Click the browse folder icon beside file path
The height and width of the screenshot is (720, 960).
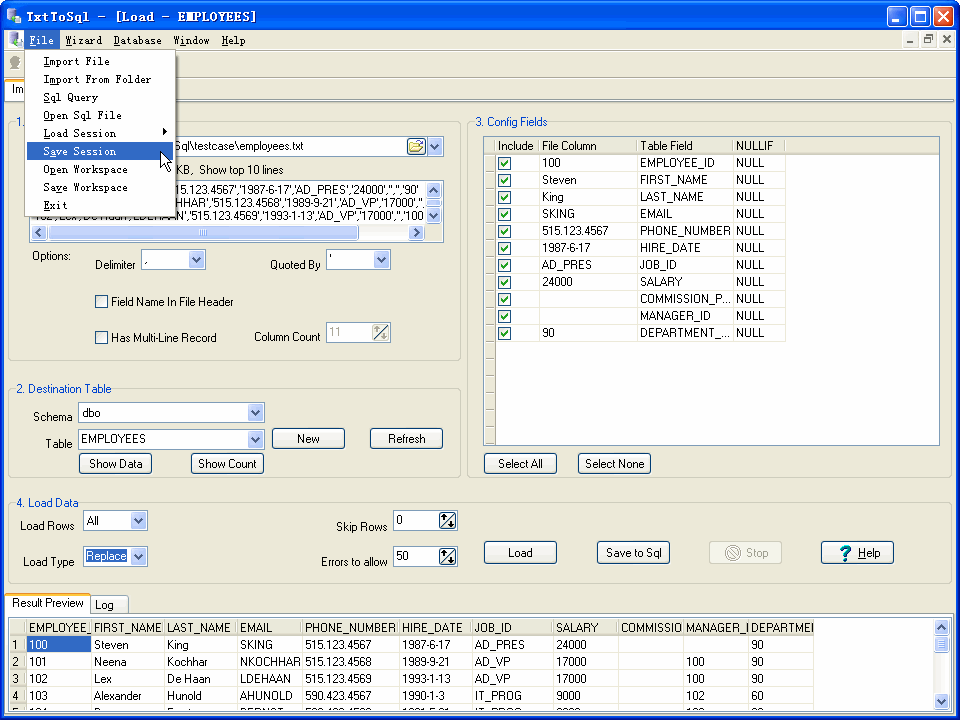[416, 146]
